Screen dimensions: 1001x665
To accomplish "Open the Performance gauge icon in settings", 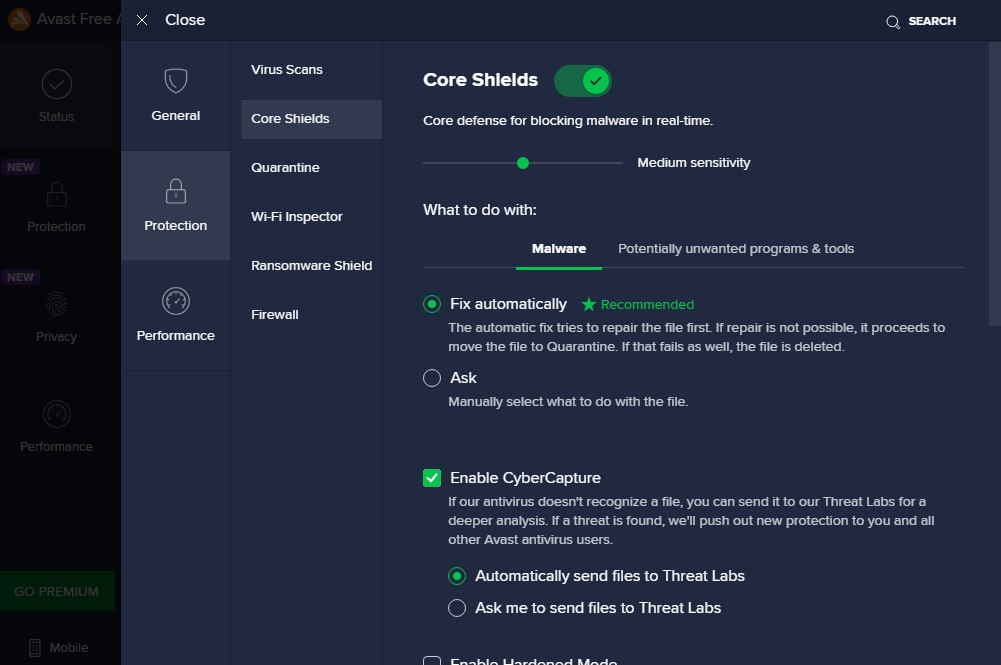I will point(176,301).
